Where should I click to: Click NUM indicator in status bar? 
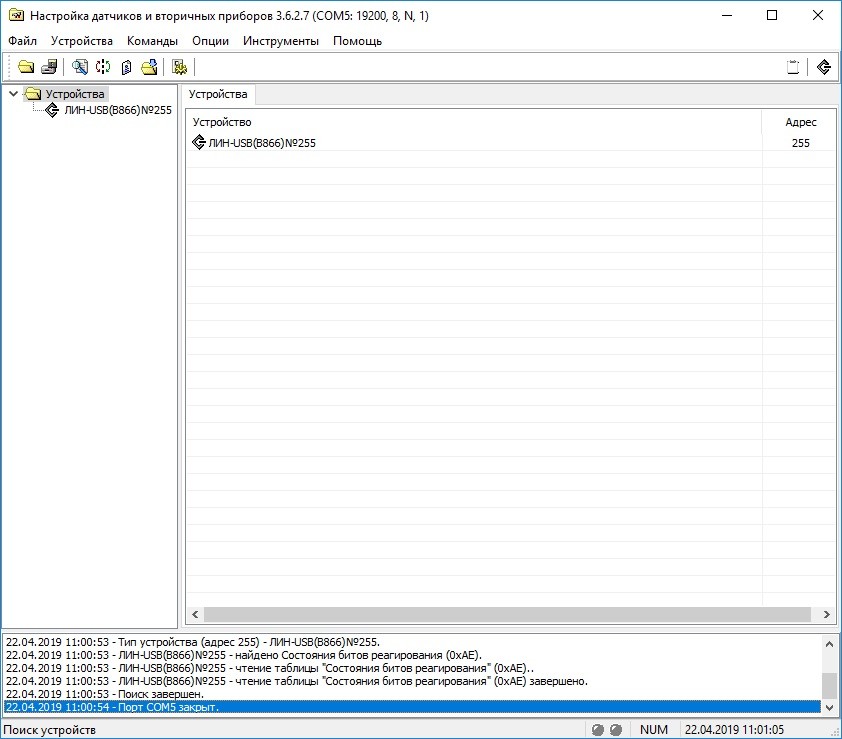click(x=654, y=730)
